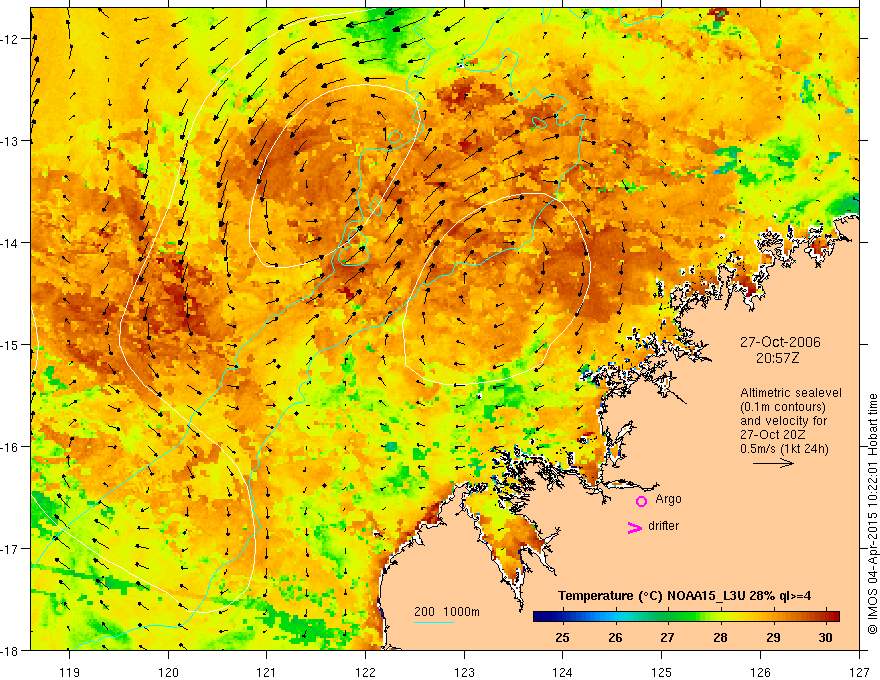880x680 pixels.
Task: Click the 'Altimetric sealevel' caption text
Action: pos(791,393)
